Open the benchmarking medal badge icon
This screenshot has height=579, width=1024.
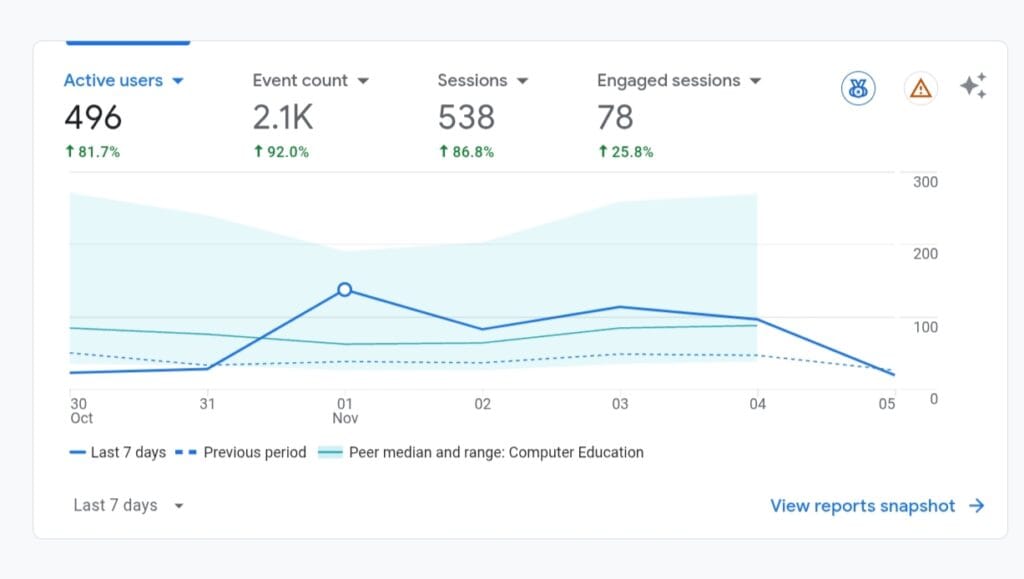pyautogui.click(x=857, y=88)
